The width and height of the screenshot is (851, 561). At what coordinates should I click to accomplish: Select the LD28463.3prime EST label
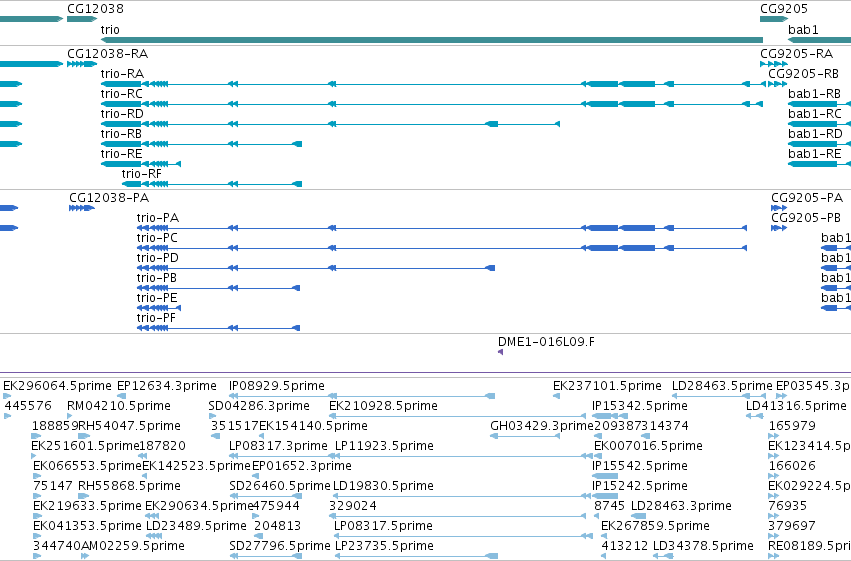click(681, 507)
